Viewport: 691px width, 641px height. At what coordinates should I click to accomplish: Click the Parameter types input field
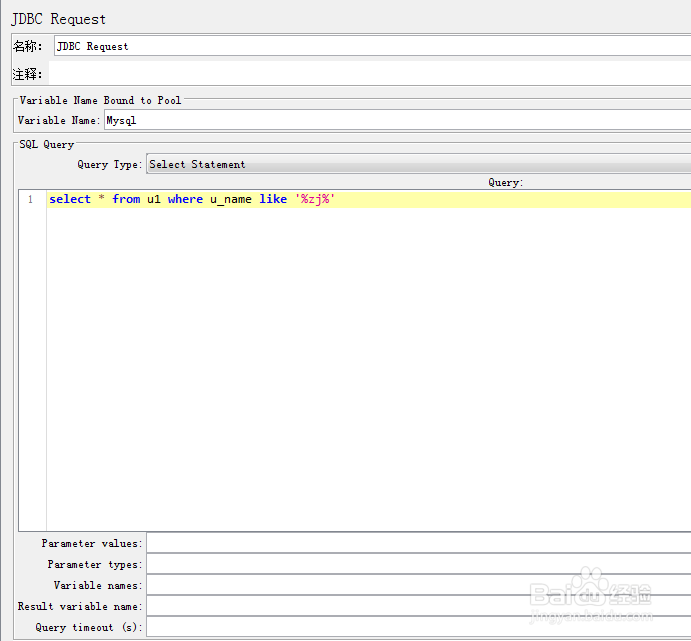pos(419,564)
